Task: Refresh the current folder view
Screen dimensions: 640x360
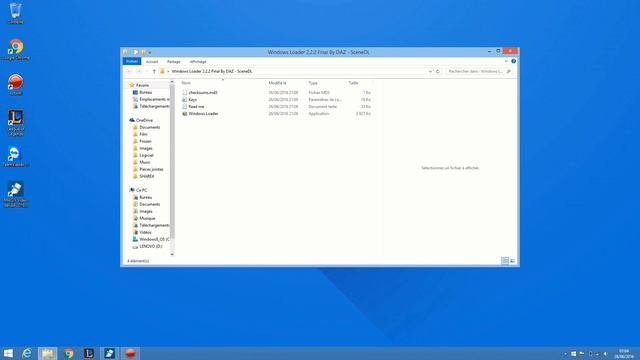Action: (438, 71)
